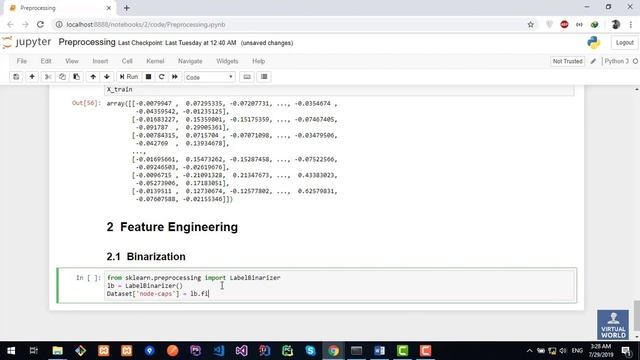This screenshot has height=360, width=640.
Task: Click the pencil edit mode indicator icon
Action: 593,61
